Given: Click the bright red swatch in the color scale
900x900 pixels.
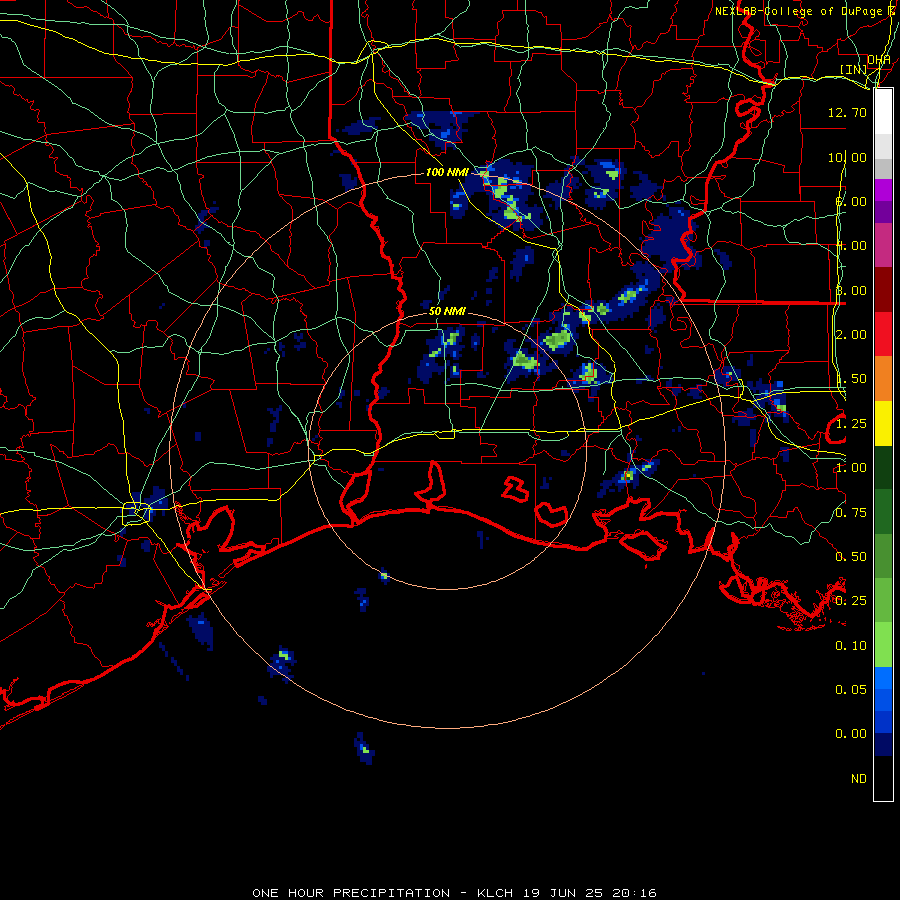Looking at the screenshot, I should pos(883,334).
